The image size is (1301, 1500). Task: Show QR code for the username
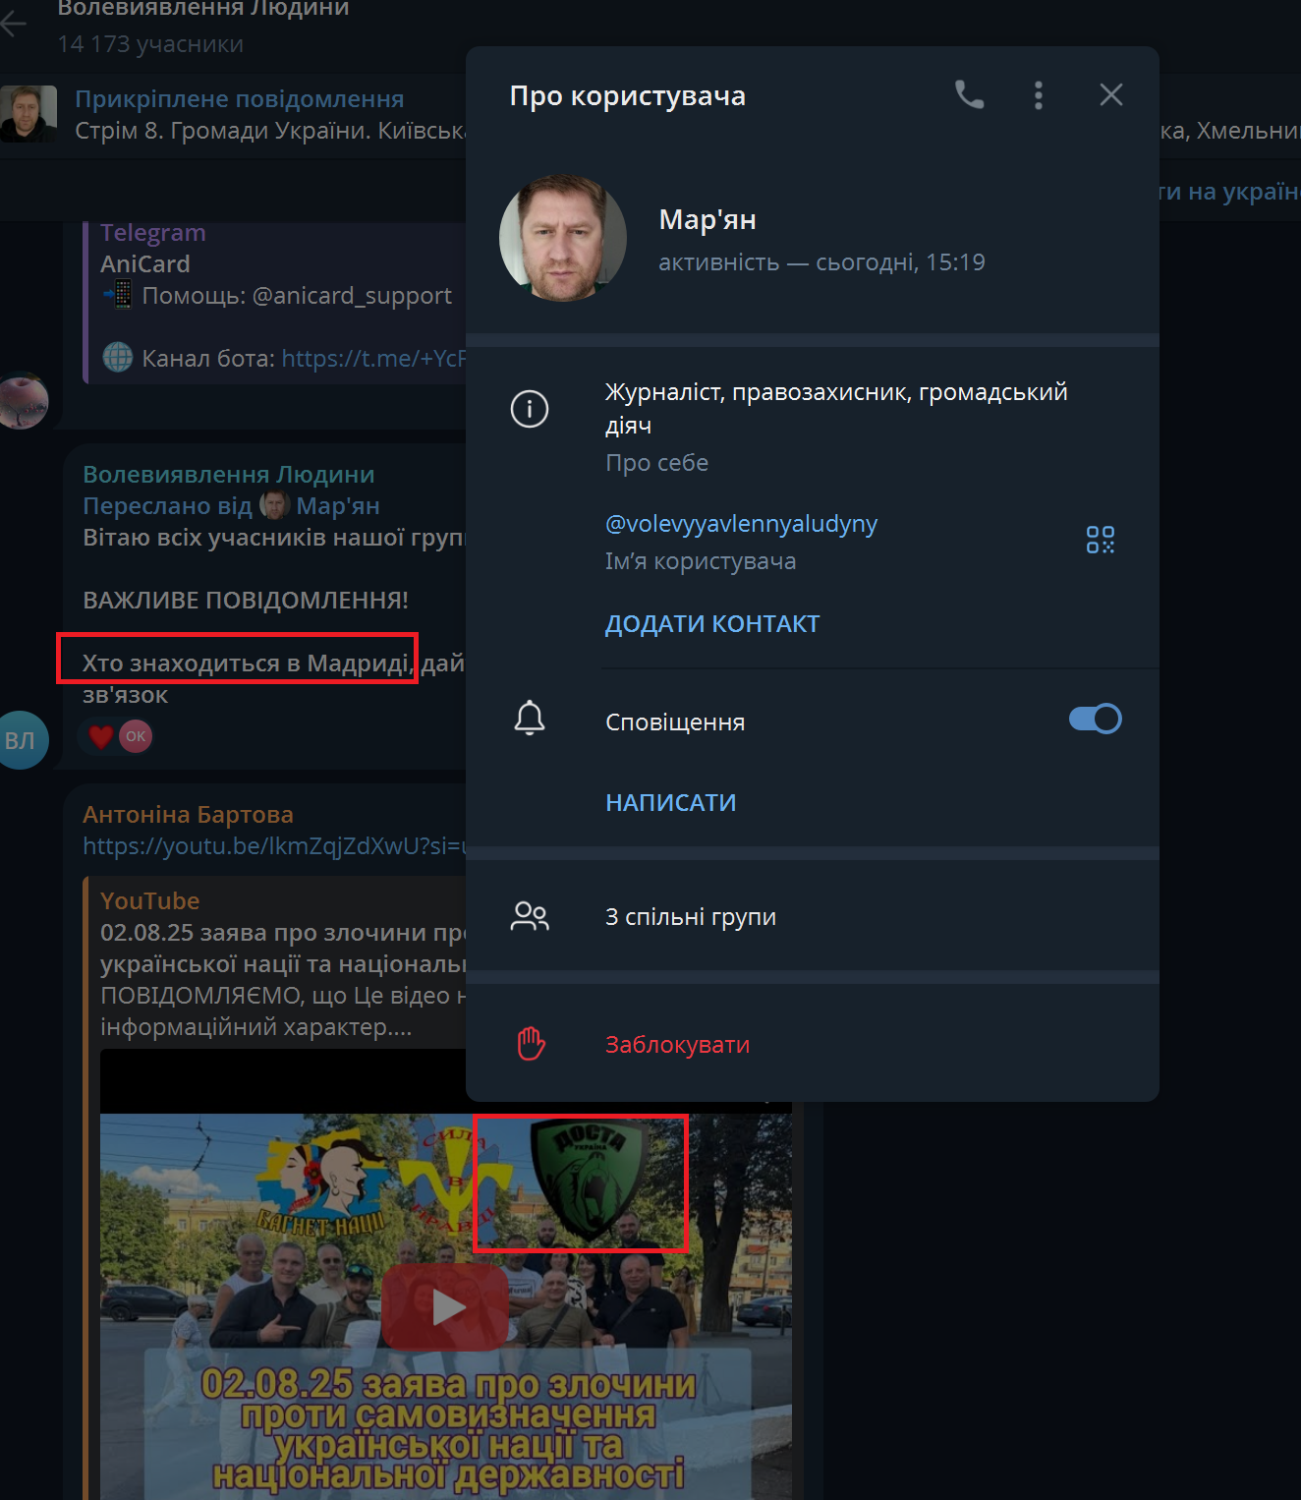[x=1100, y=540]
